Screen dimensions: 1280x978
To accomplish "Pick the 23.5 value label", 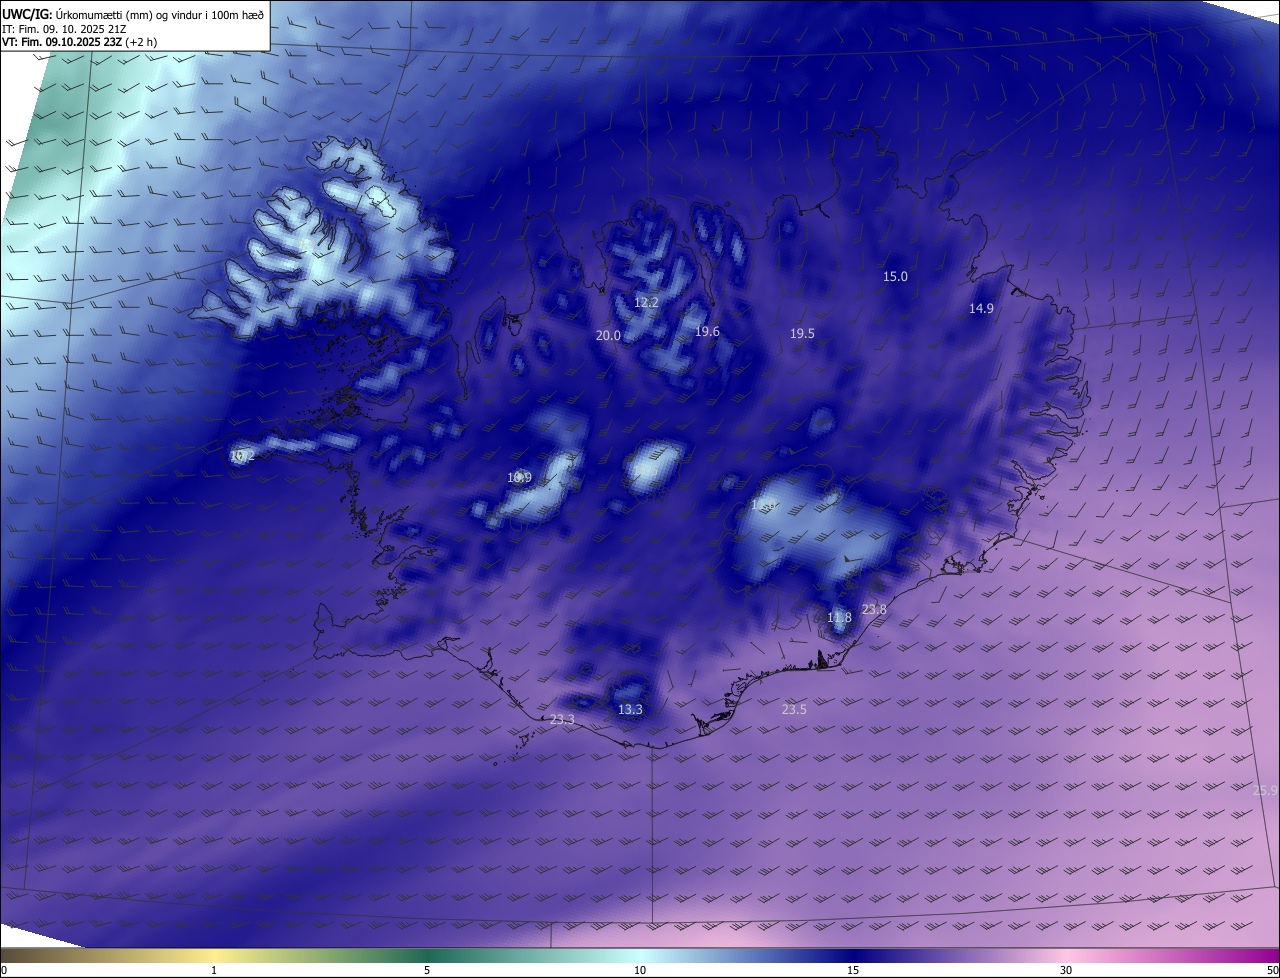I will (x=794, y=710).
